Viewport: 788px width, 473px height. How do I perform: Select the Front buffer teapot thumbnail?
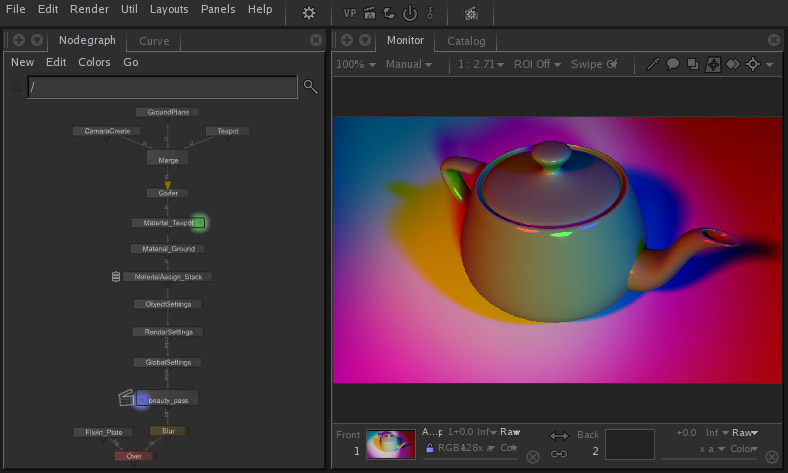coord(390,444)
